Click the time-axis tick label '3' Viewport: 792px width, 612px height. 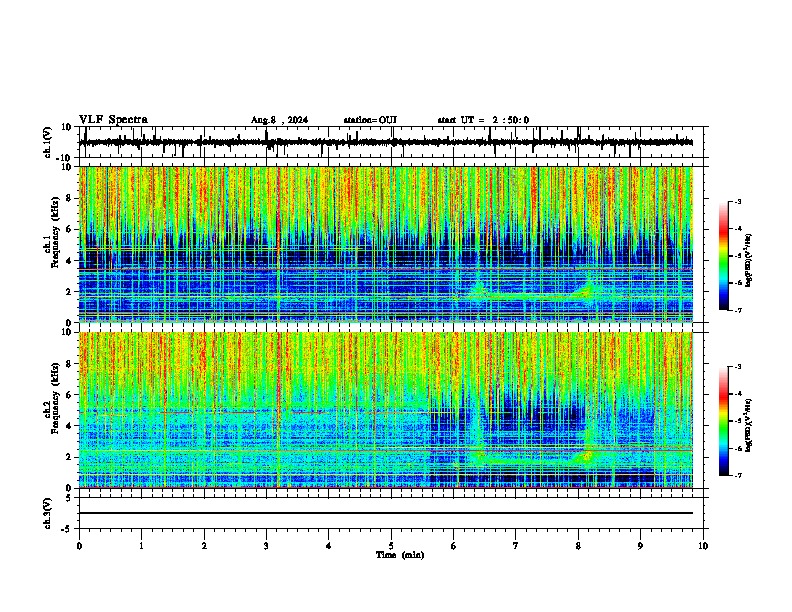(x=266, y=546)
